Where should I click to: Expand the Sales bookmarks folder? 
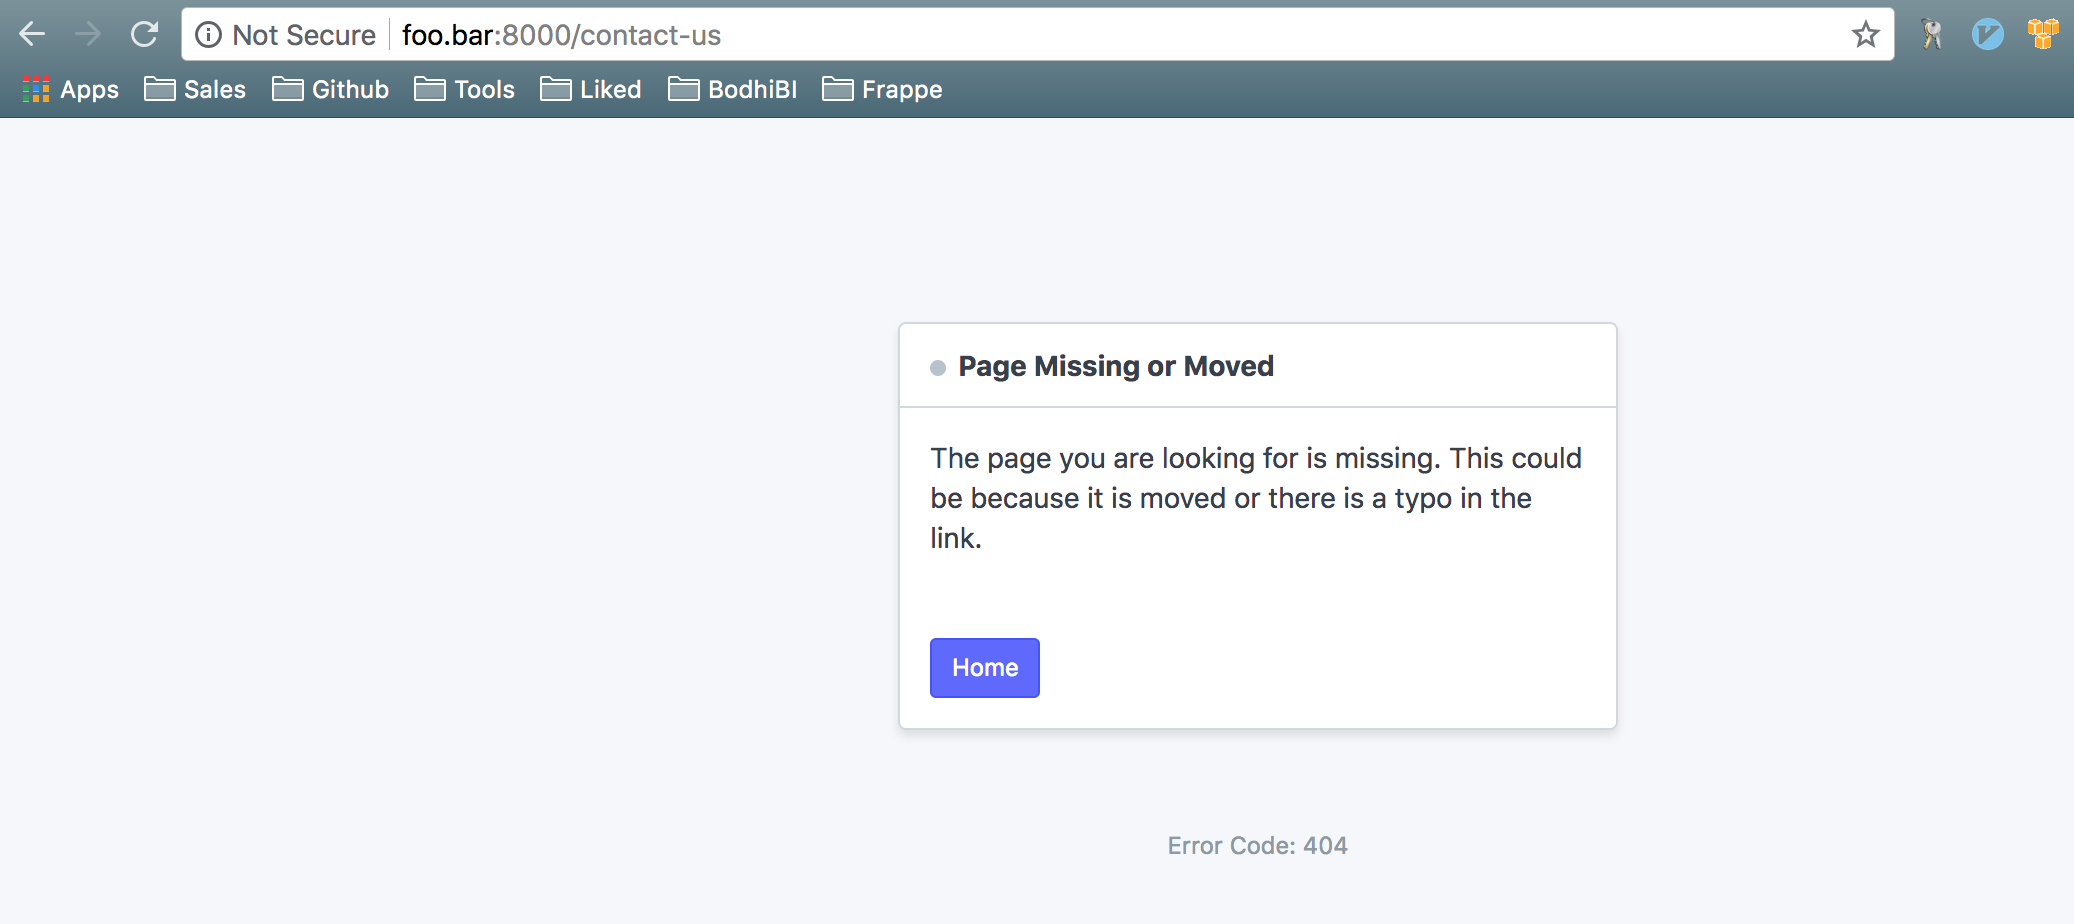(195, 90)
